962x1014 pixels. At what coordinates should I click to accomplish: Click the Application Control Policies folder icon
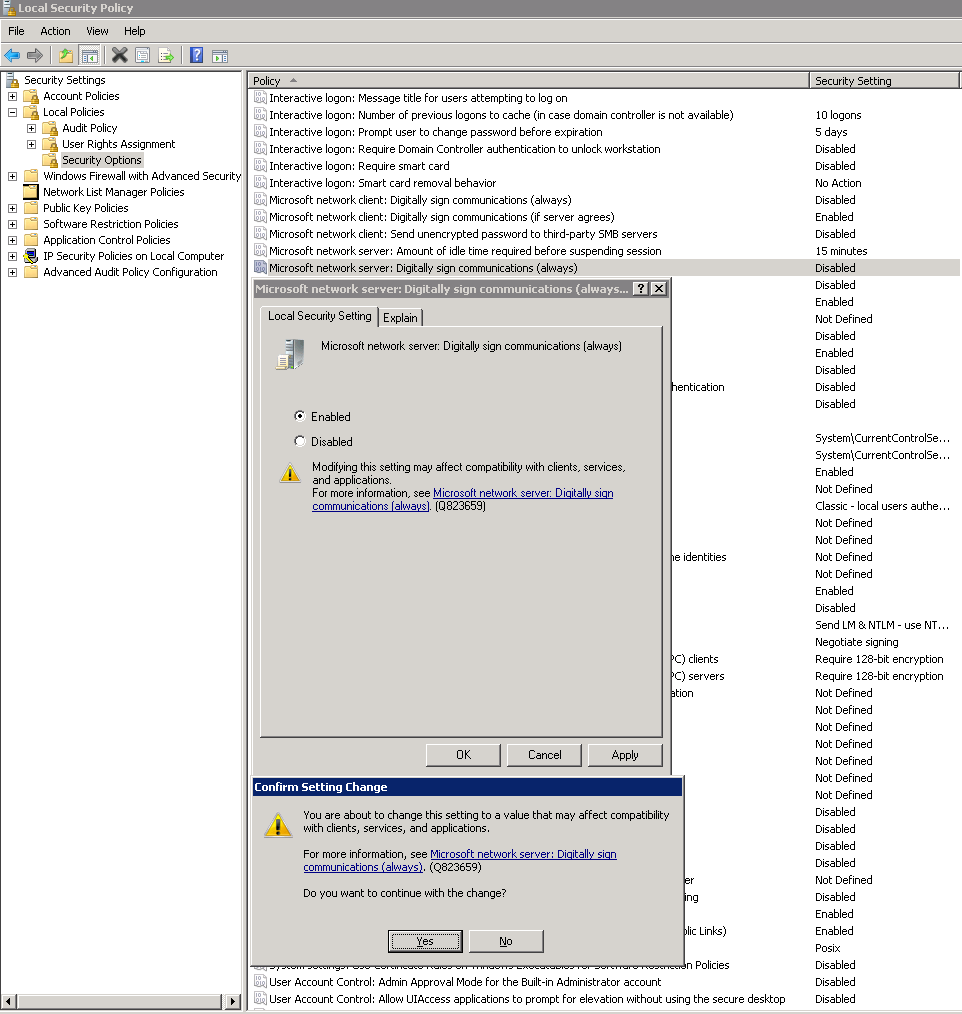click(x=31, y=240)
